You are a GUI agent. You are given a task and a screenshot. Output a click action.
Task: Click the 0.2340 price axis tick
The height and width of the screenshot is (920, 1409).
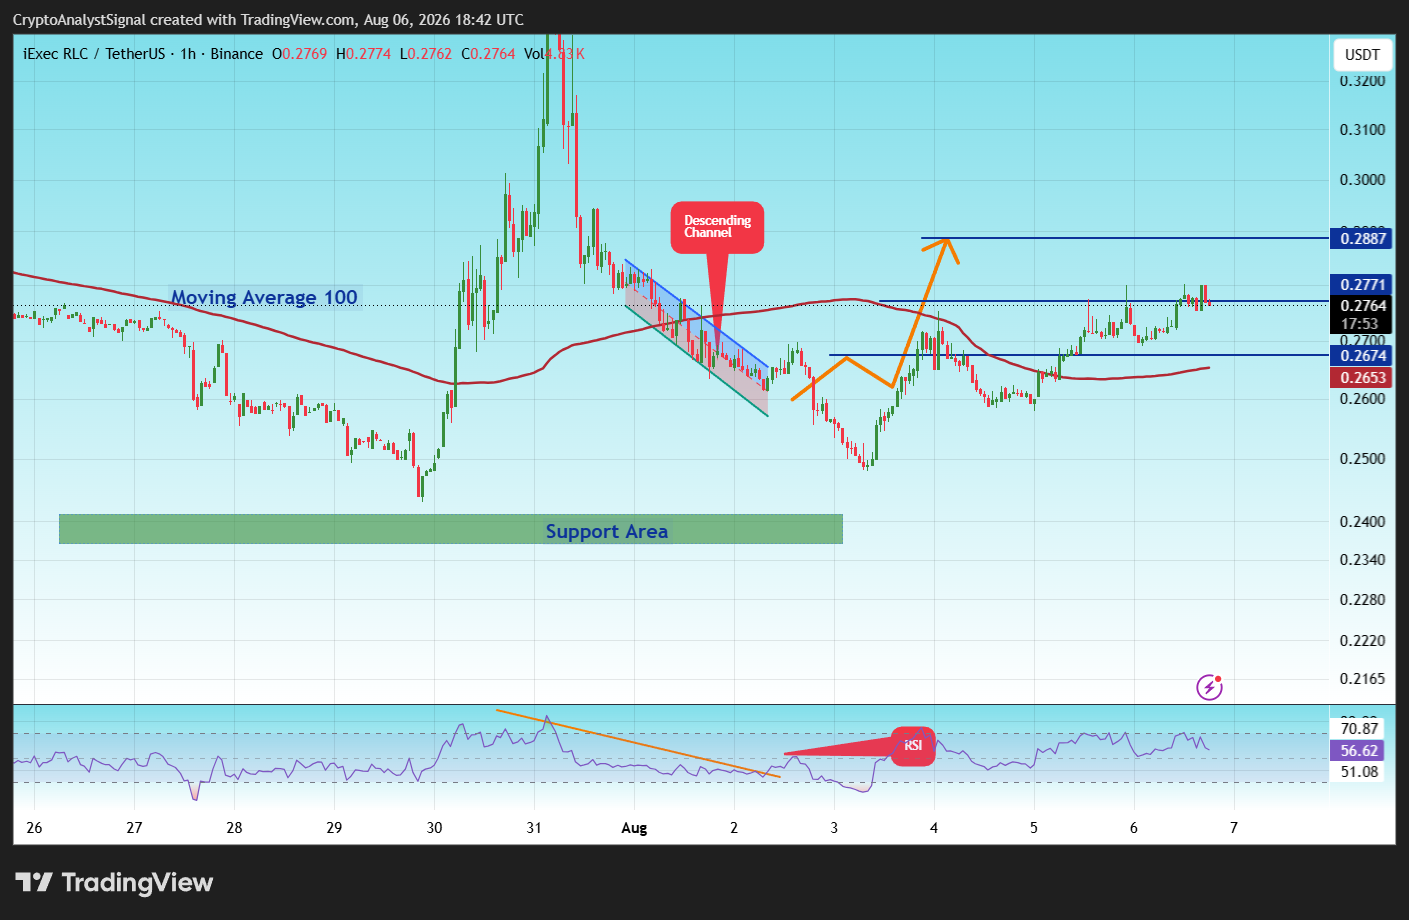tap(1363, 560)
